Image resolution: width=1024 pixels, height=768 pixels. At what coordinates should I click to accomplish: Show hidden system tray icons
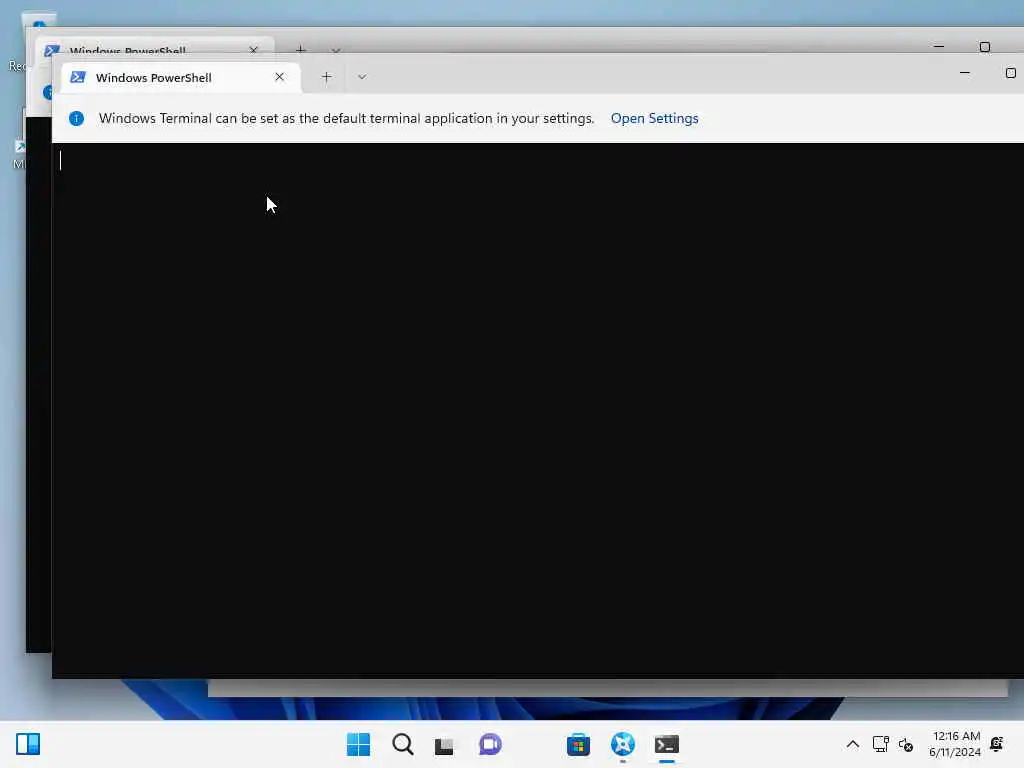[x=852, y=744]
